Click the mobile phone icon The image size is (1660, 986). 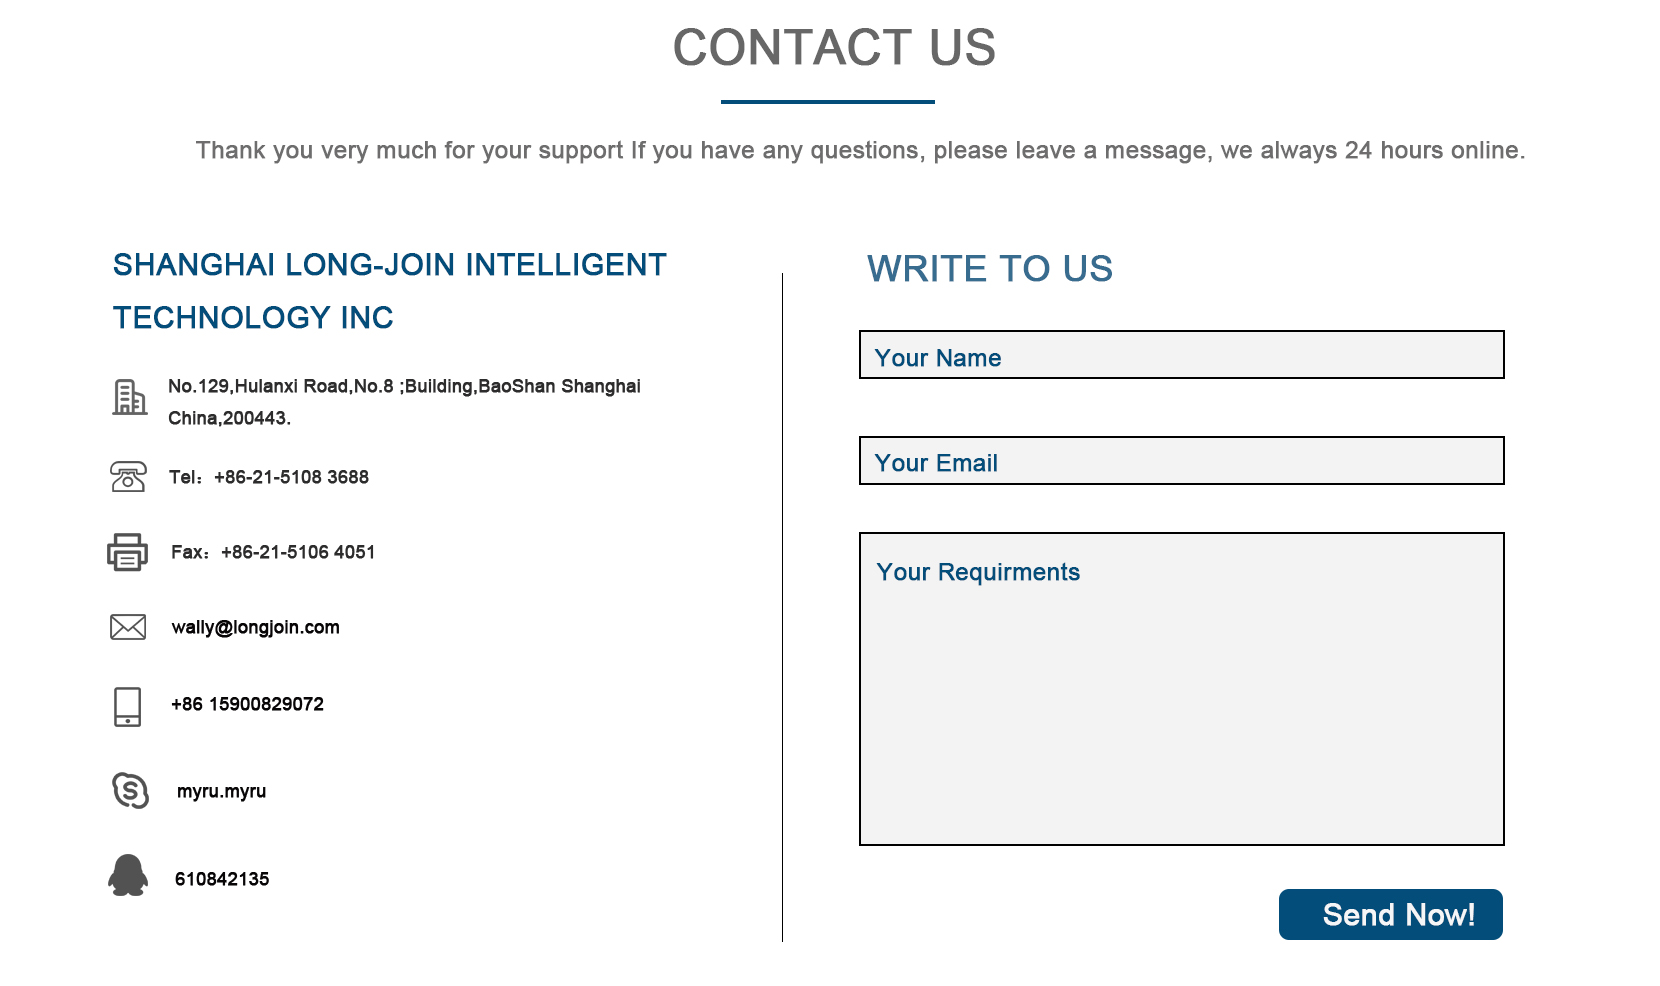pyautogui.click(x=128, y=707)
